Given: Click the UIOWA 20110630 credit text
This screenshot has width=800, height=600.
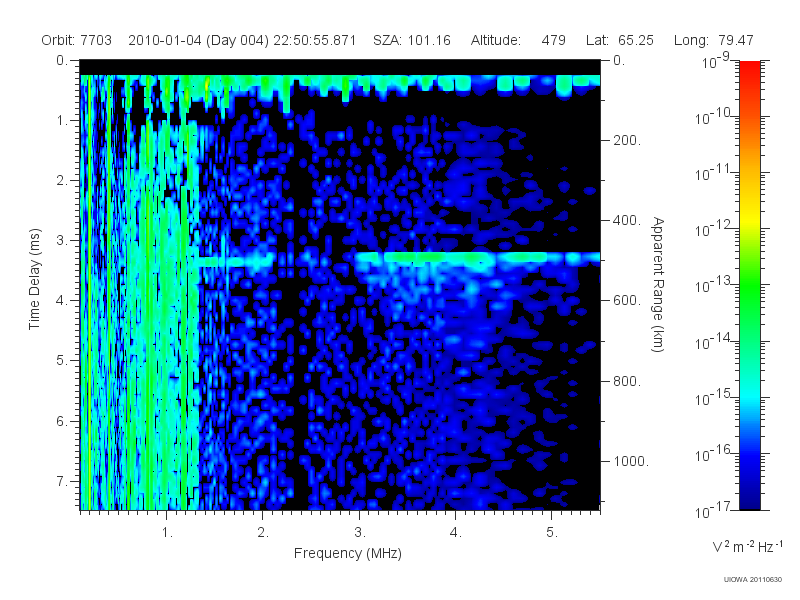Looking at the screenshot, I should [x=753, y=580].
